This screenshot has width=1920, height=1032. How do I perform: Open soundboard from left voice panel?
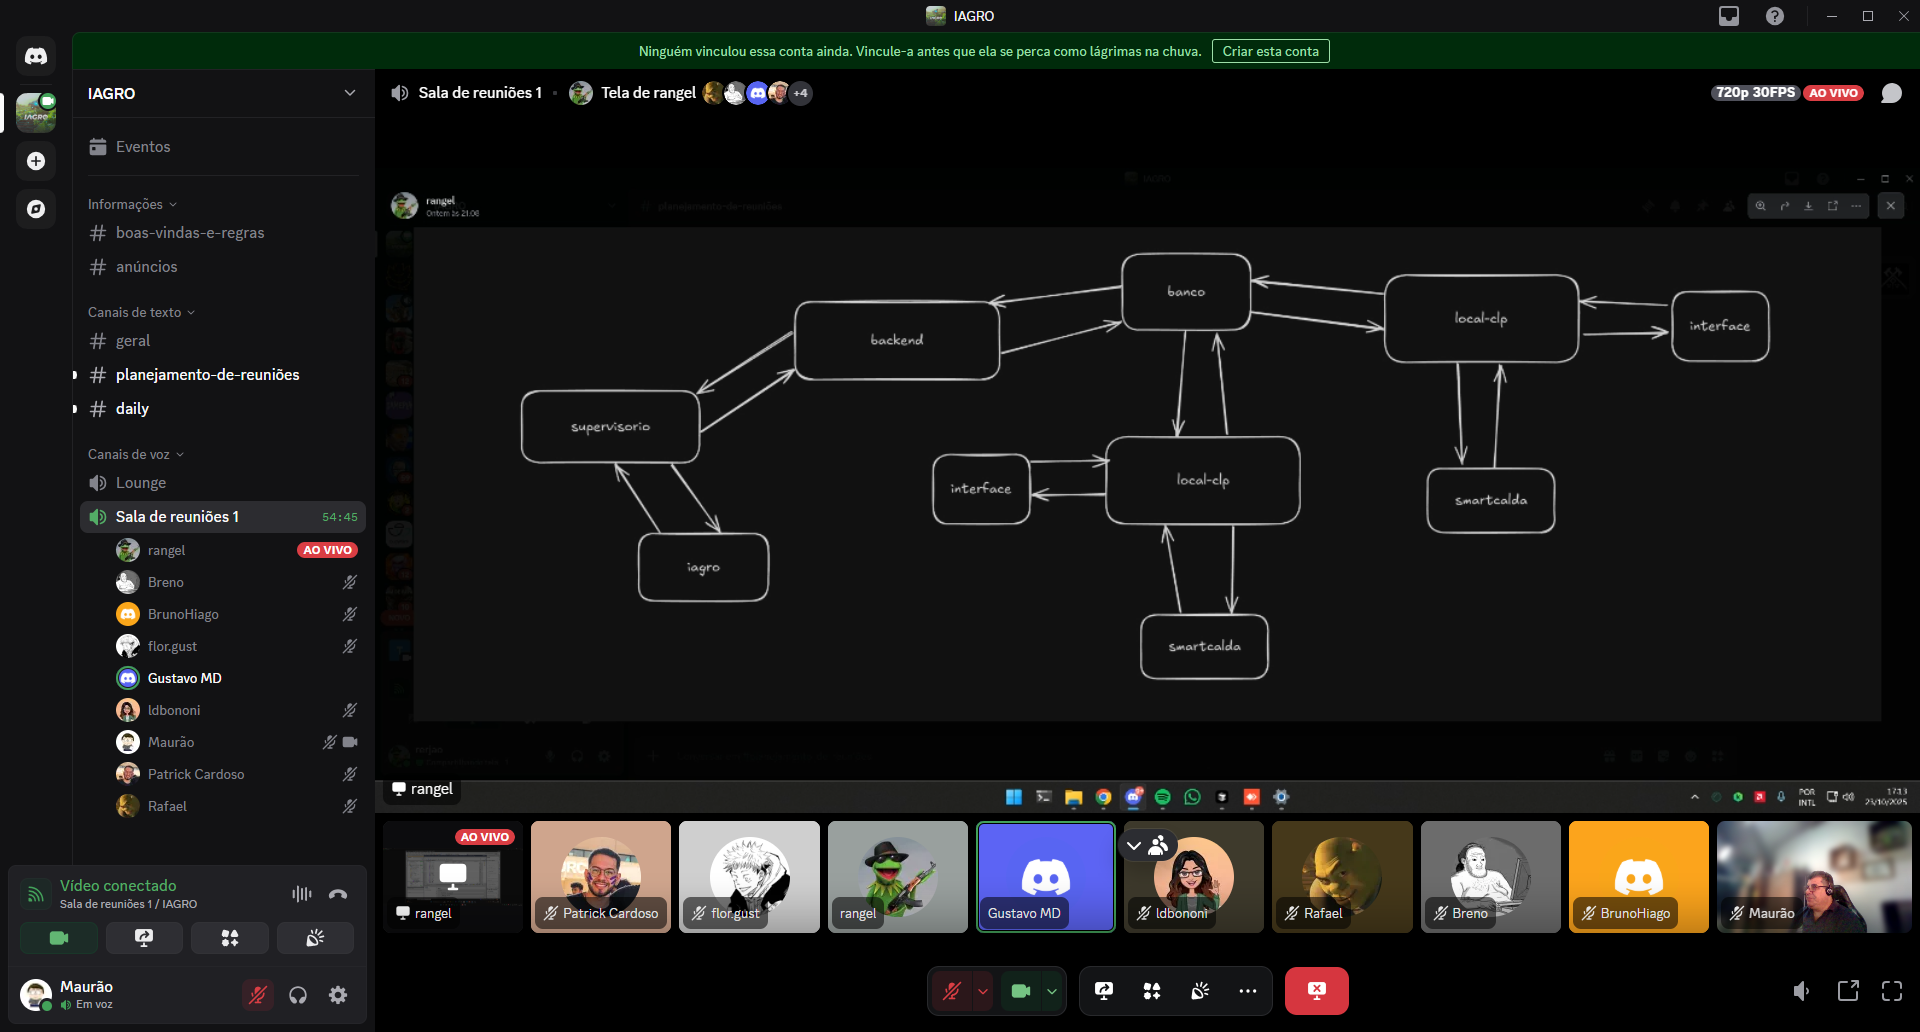(315, 938)
